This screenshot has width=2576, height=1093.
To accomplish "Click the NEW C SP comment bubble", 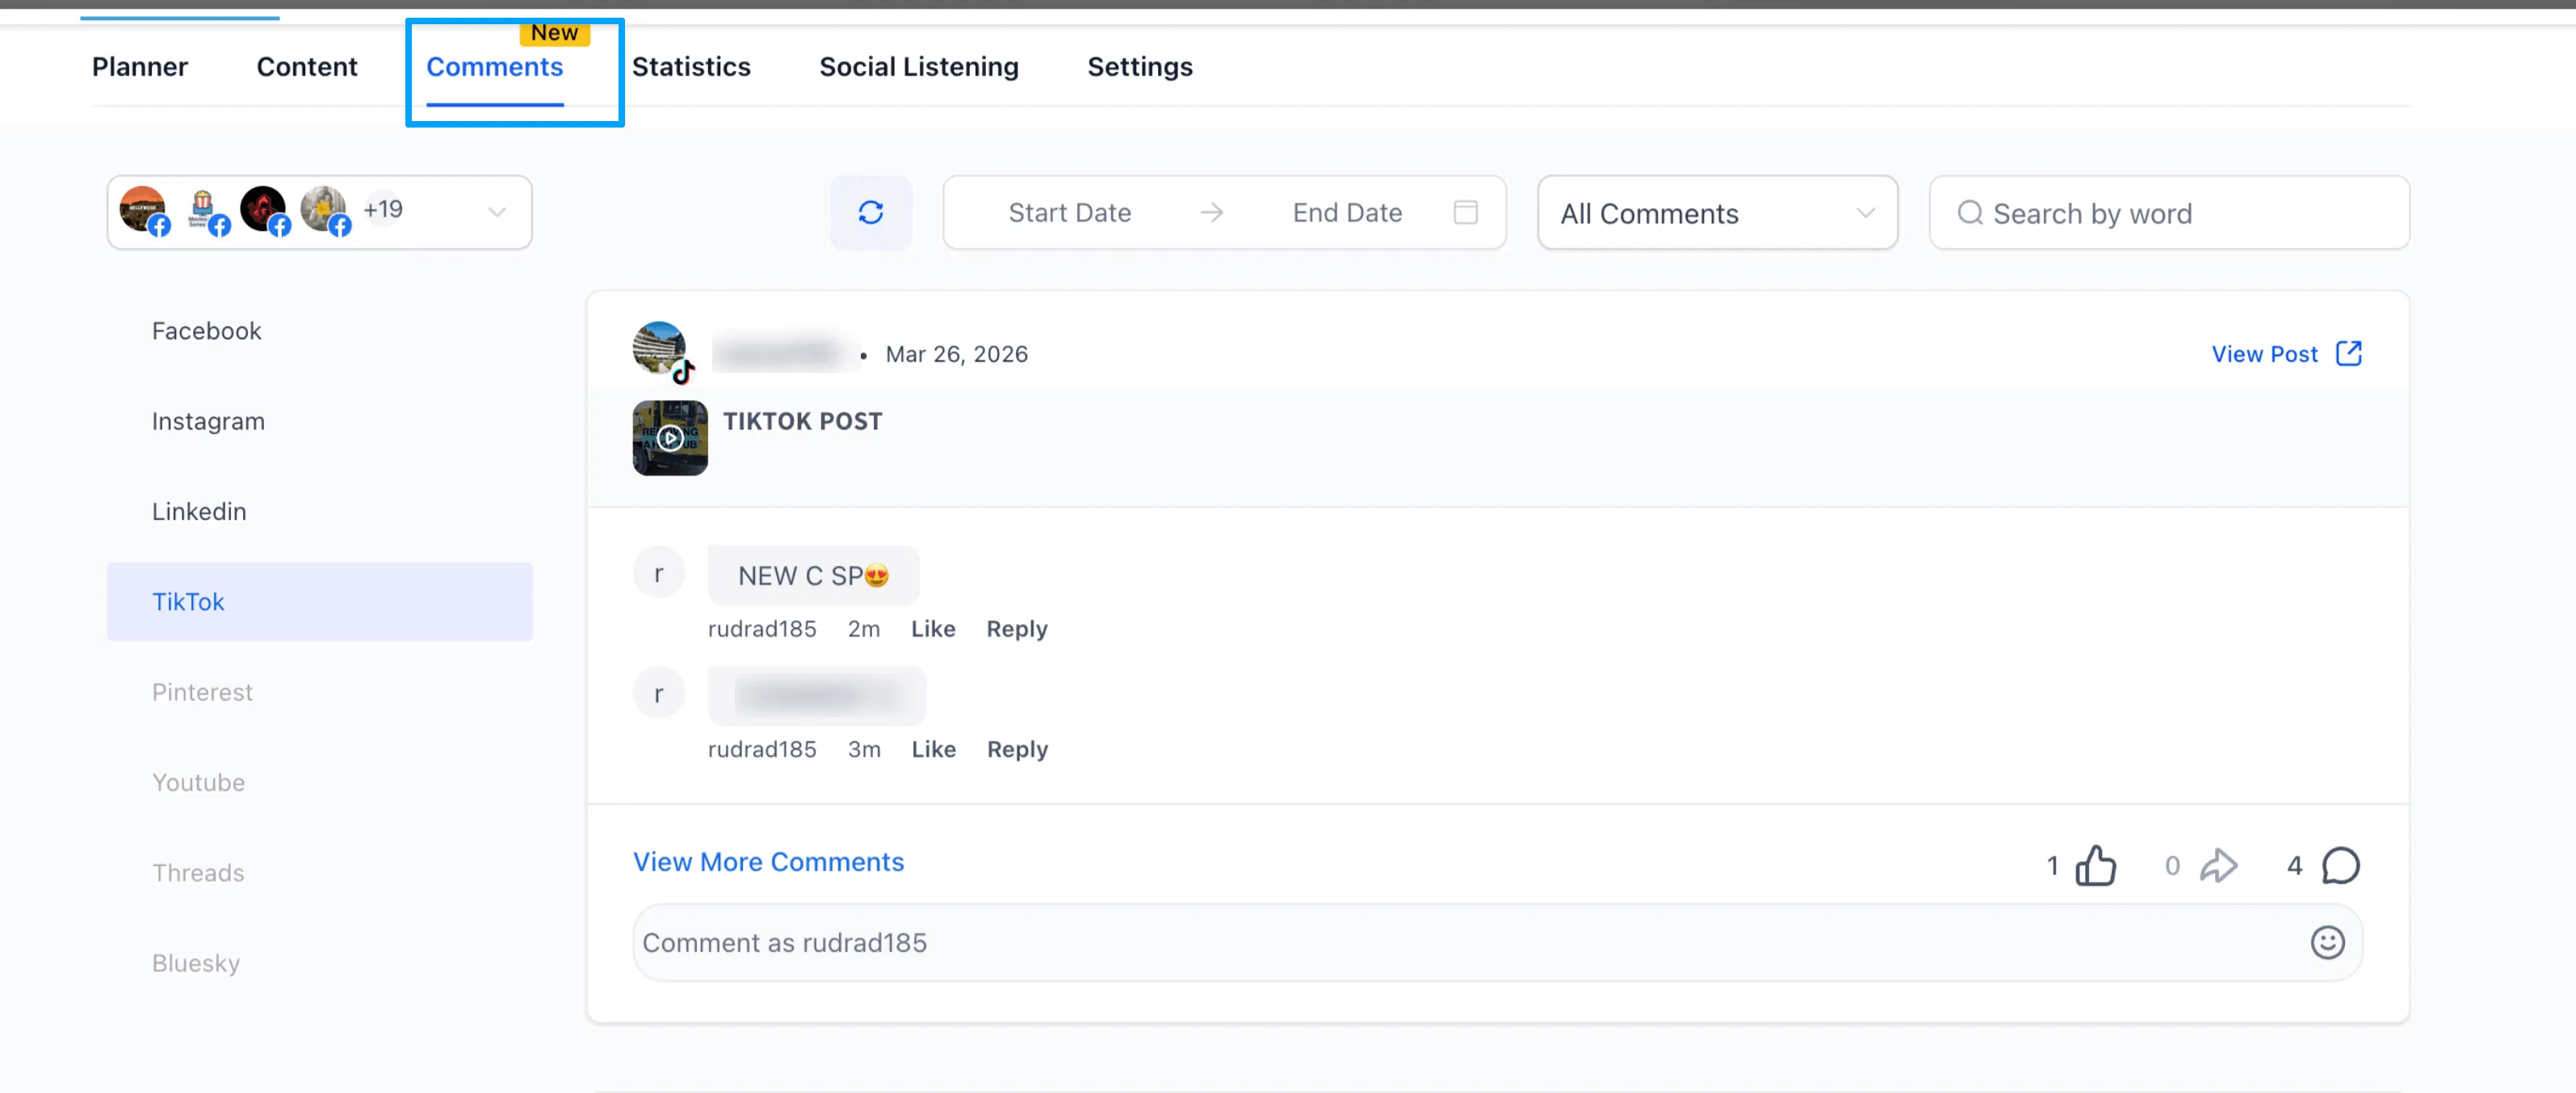I will 813,575.
